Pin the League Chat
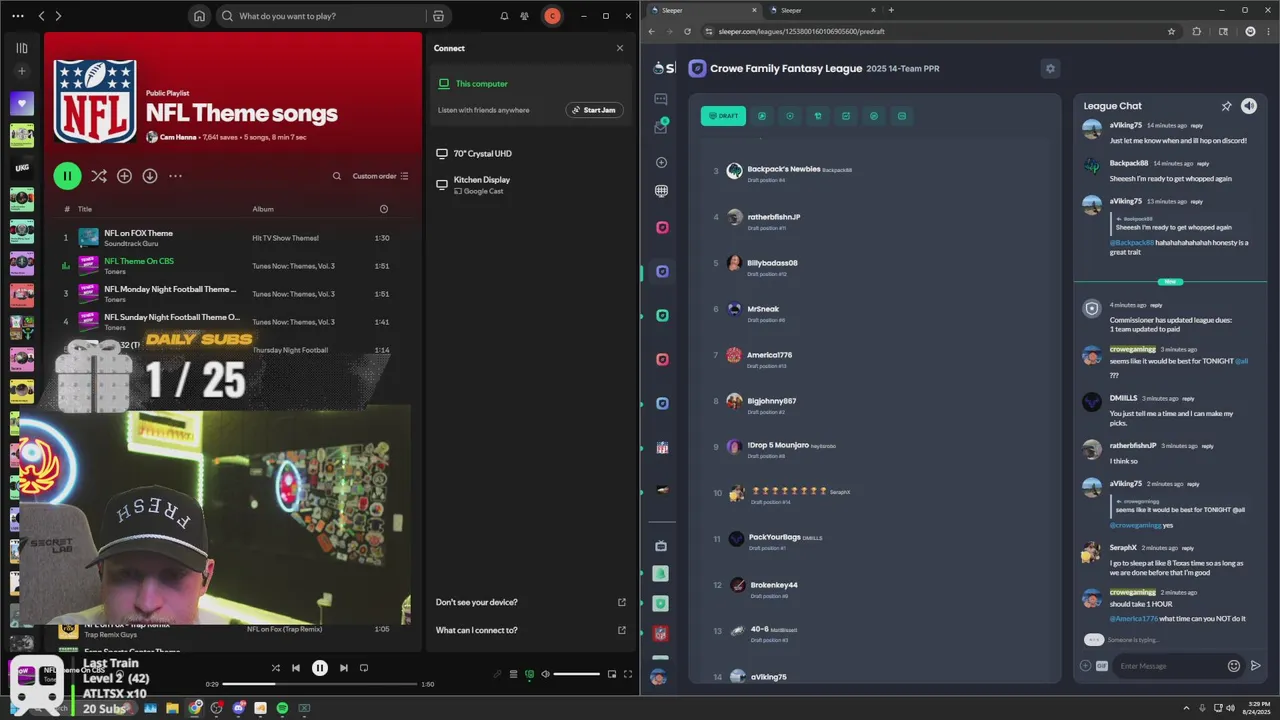 [x=1226, y=106]
